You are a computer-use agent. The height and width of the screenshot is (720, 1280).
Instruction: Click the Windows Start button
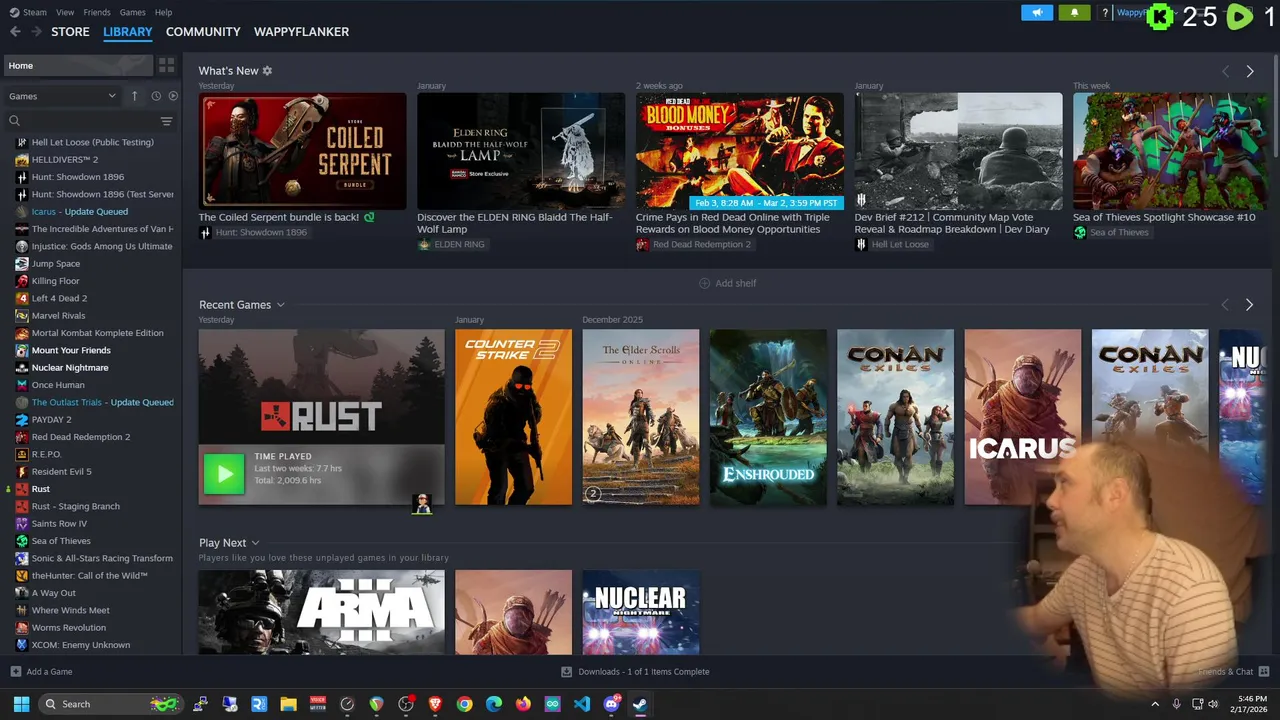click(x=21, y=704)
